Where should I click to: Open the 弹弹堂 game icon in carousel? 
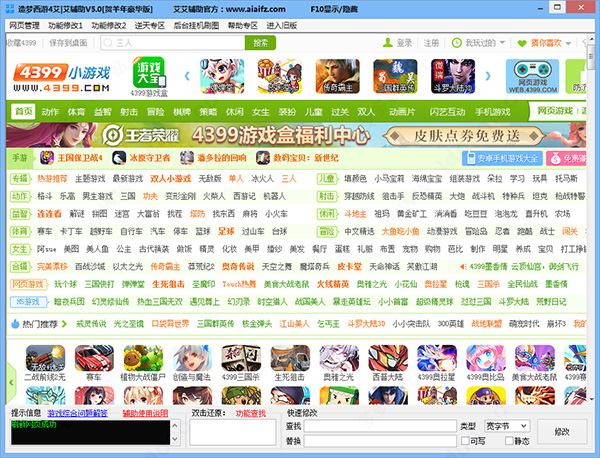222,76
